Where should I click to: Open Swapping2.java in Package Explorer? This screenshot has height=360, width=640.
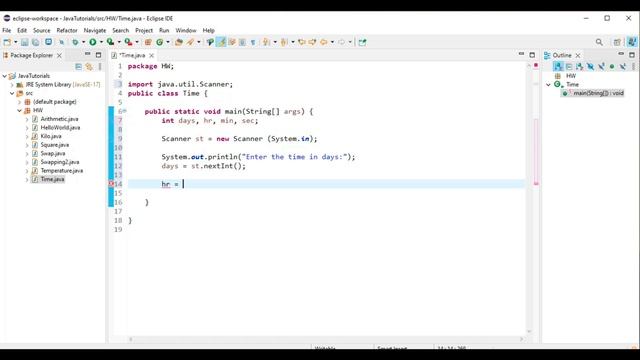(x=60, y=162)
